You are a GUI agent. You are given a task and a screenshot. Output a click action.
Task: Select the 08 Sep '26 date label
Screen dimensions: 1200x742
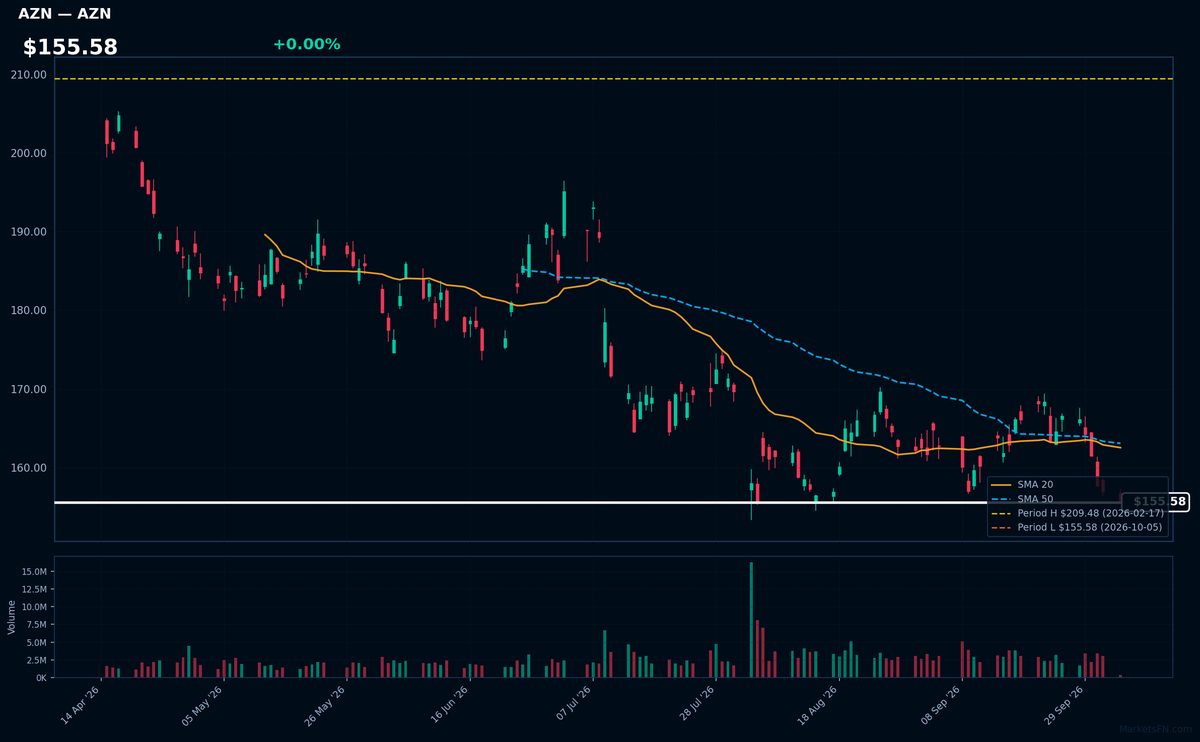point(940,706)
